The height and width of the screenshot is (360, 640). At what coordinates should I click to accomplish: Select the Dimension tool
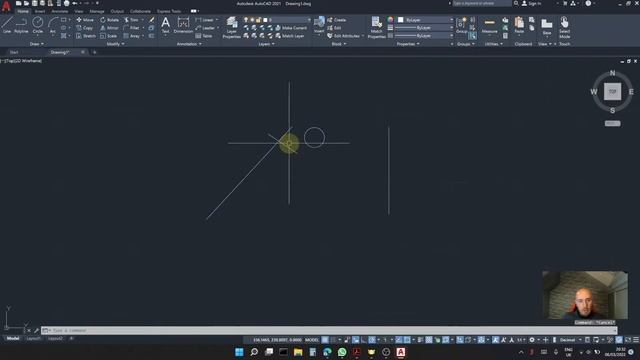pyautogui.click(x=183, y=24)
